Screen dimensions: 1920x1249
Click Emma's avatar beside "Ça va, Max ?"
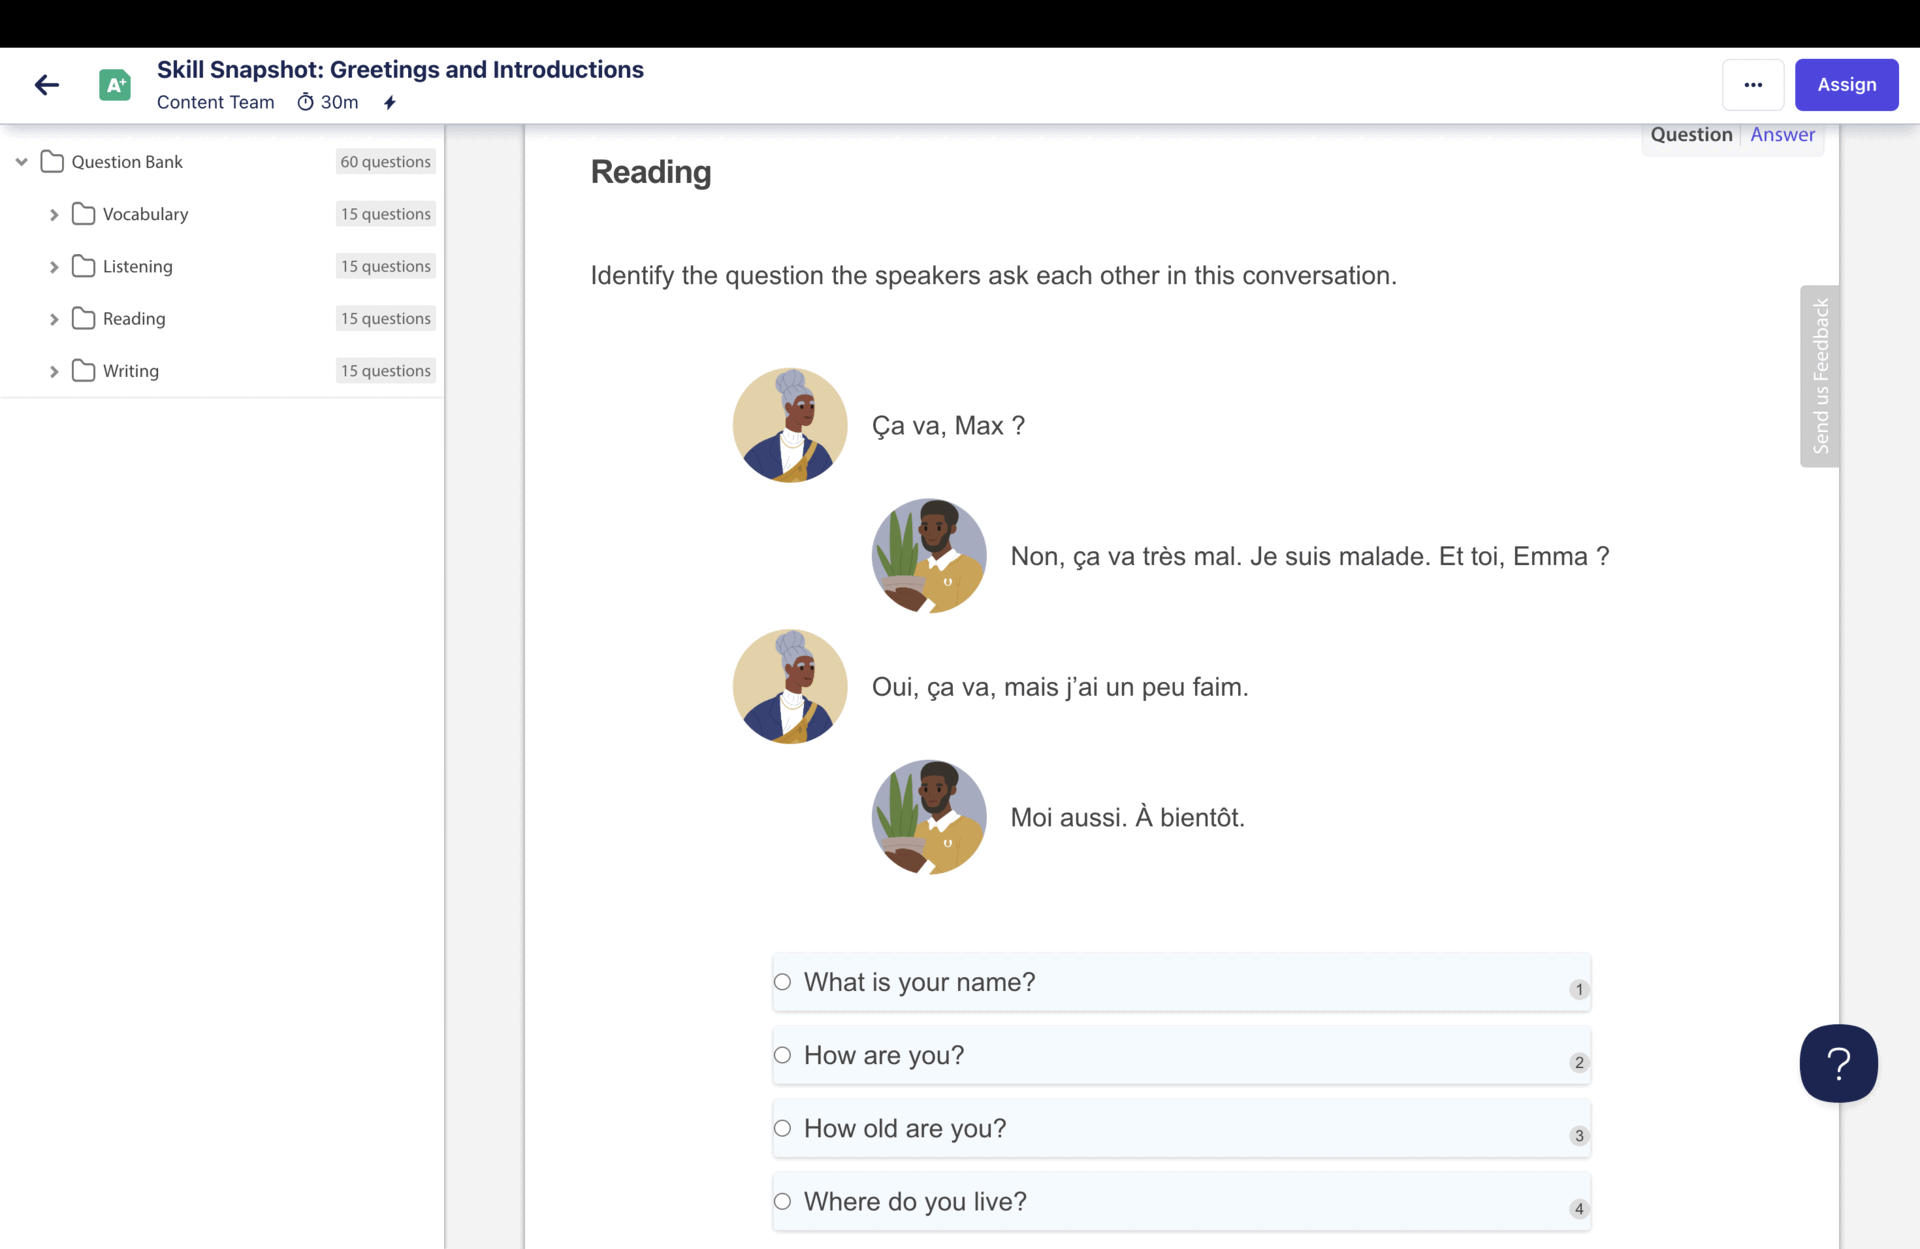click(x=790, y=425)
